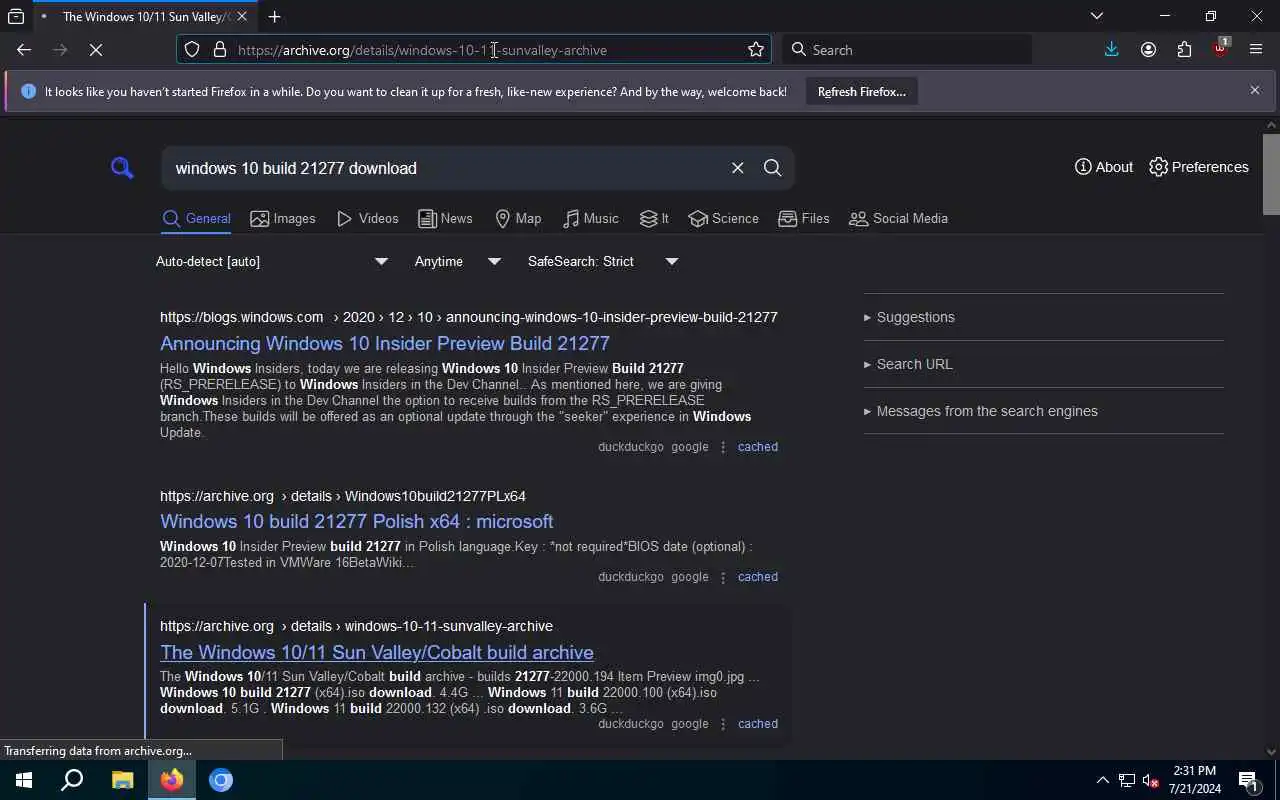Open Windows taskbar search

point(73,780)
